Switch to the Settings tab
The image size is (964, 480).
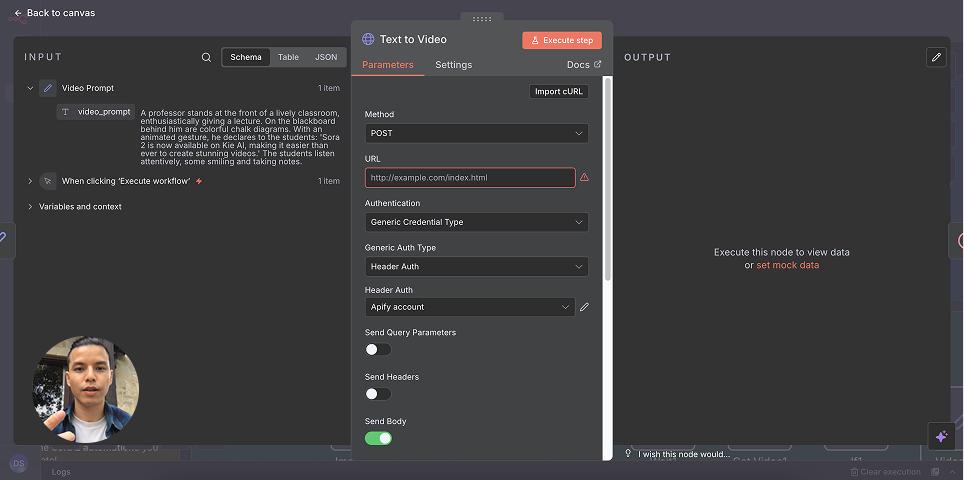click(x=453, y=65)
